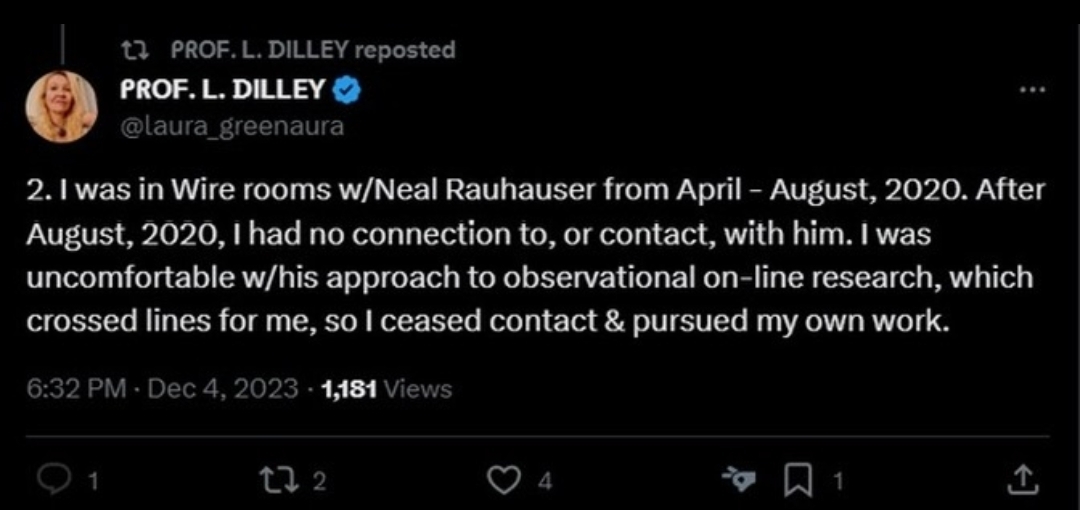Click the Dec 4, 2023 date

point(223,390)
